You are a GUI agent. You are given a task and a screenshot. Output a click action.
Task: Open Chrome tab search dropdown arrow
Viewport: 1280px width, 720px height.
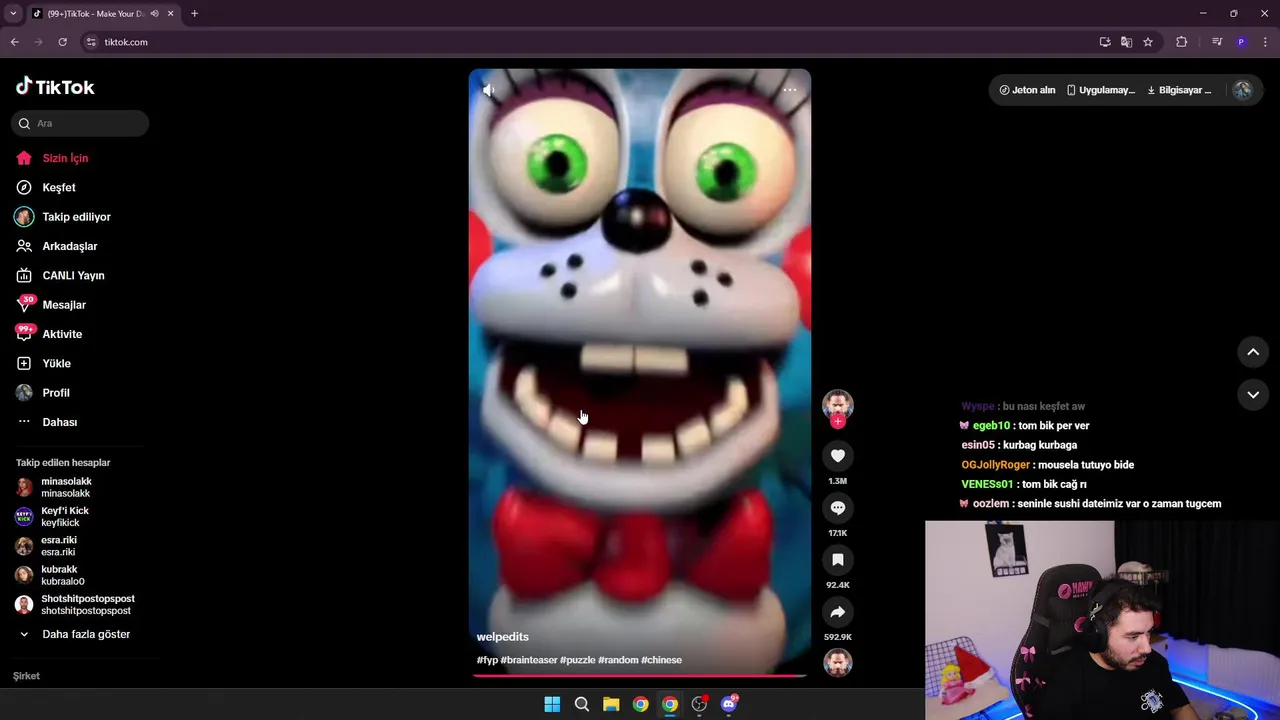click(x=13, y=14)
